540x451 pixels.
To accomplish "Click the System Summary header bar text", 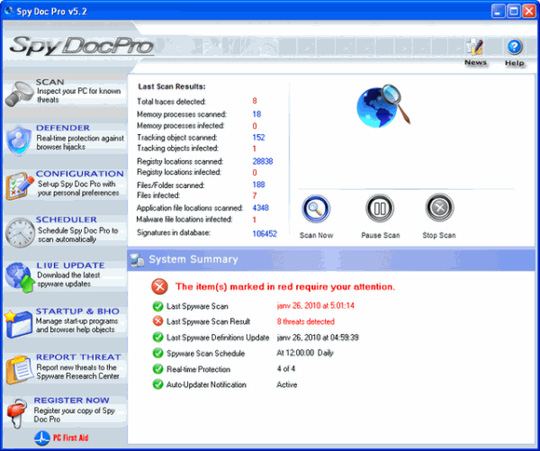I will tap(193, 259).
